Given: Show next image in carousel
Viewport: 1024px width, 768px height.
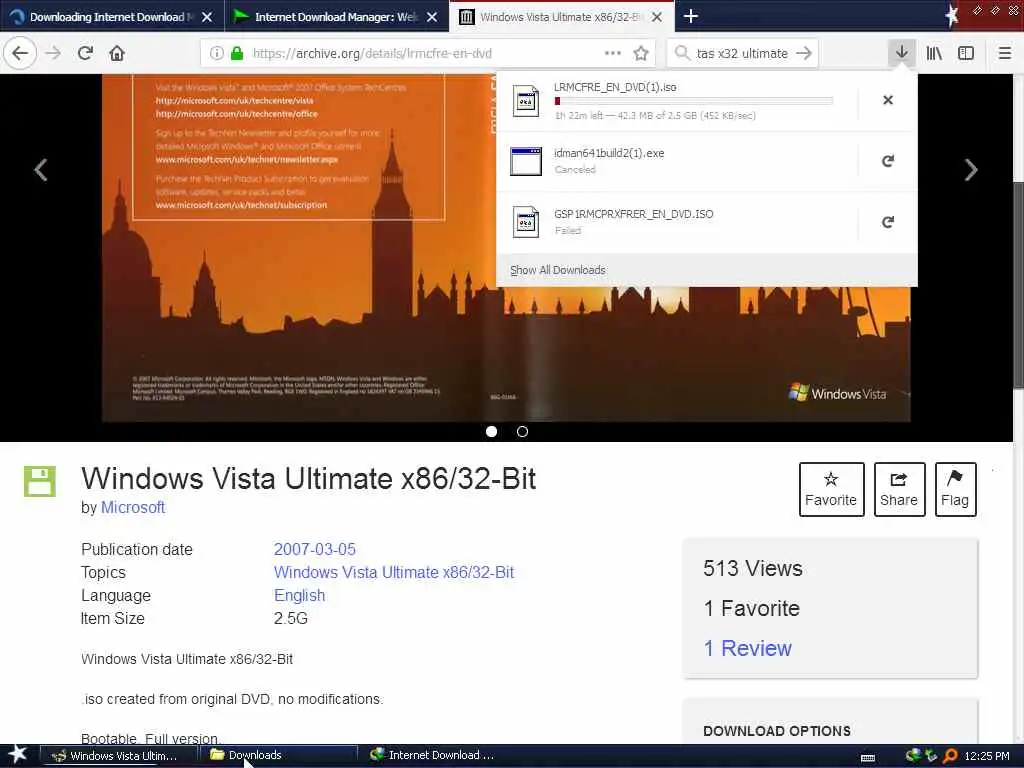Looking at the screenshot, I should 971,170.
